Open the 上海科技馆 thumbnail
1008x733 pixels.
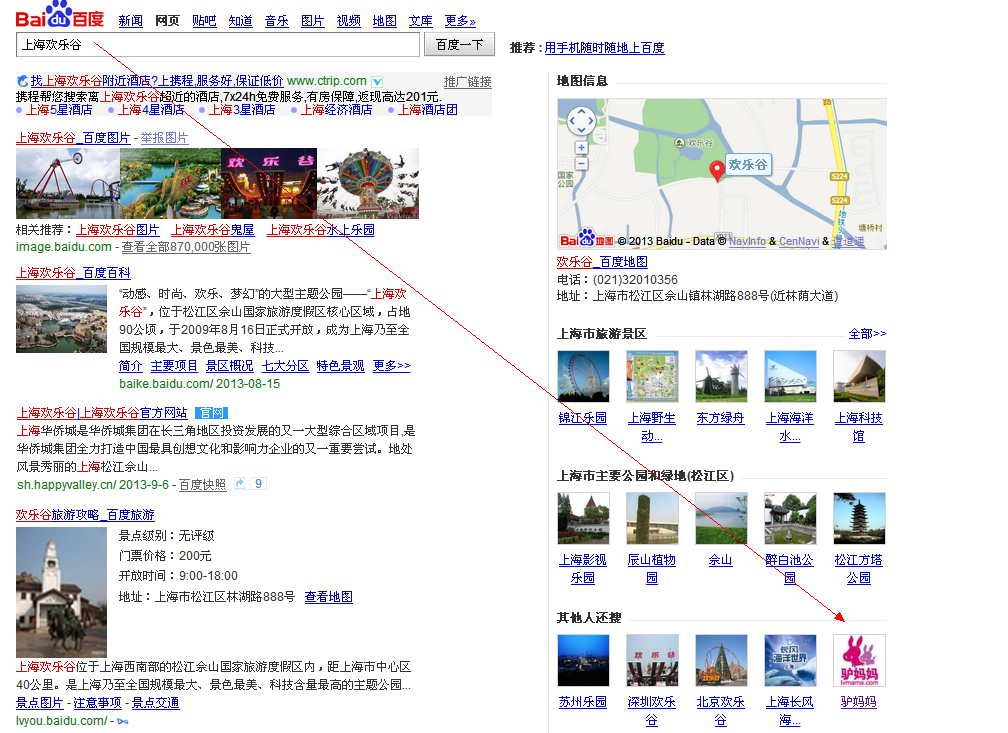pyautogui.click(x=859, y=376)
